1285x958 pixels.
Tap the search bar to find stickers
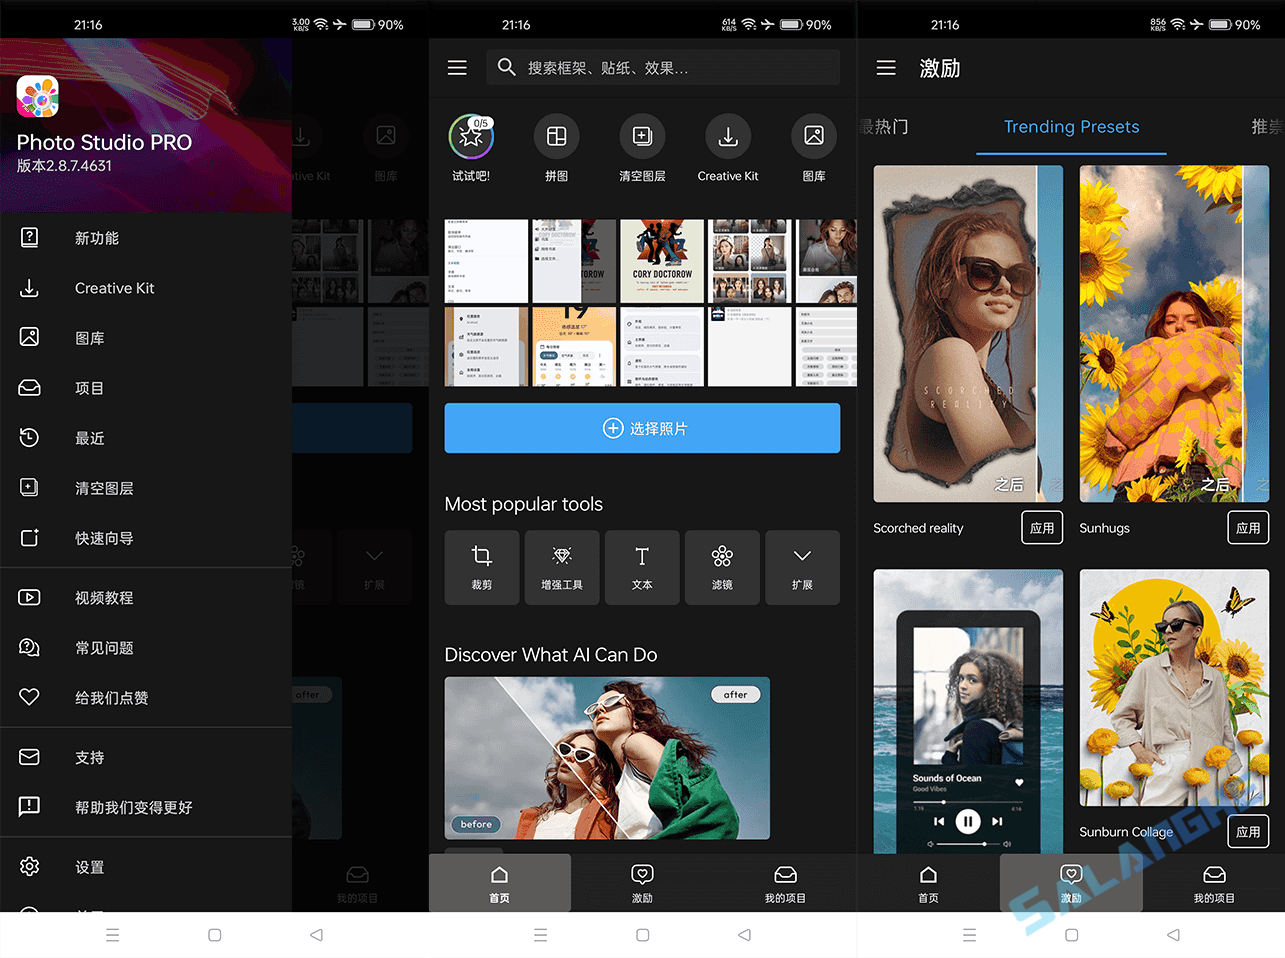pyautogui.click(x=663, y=67)
